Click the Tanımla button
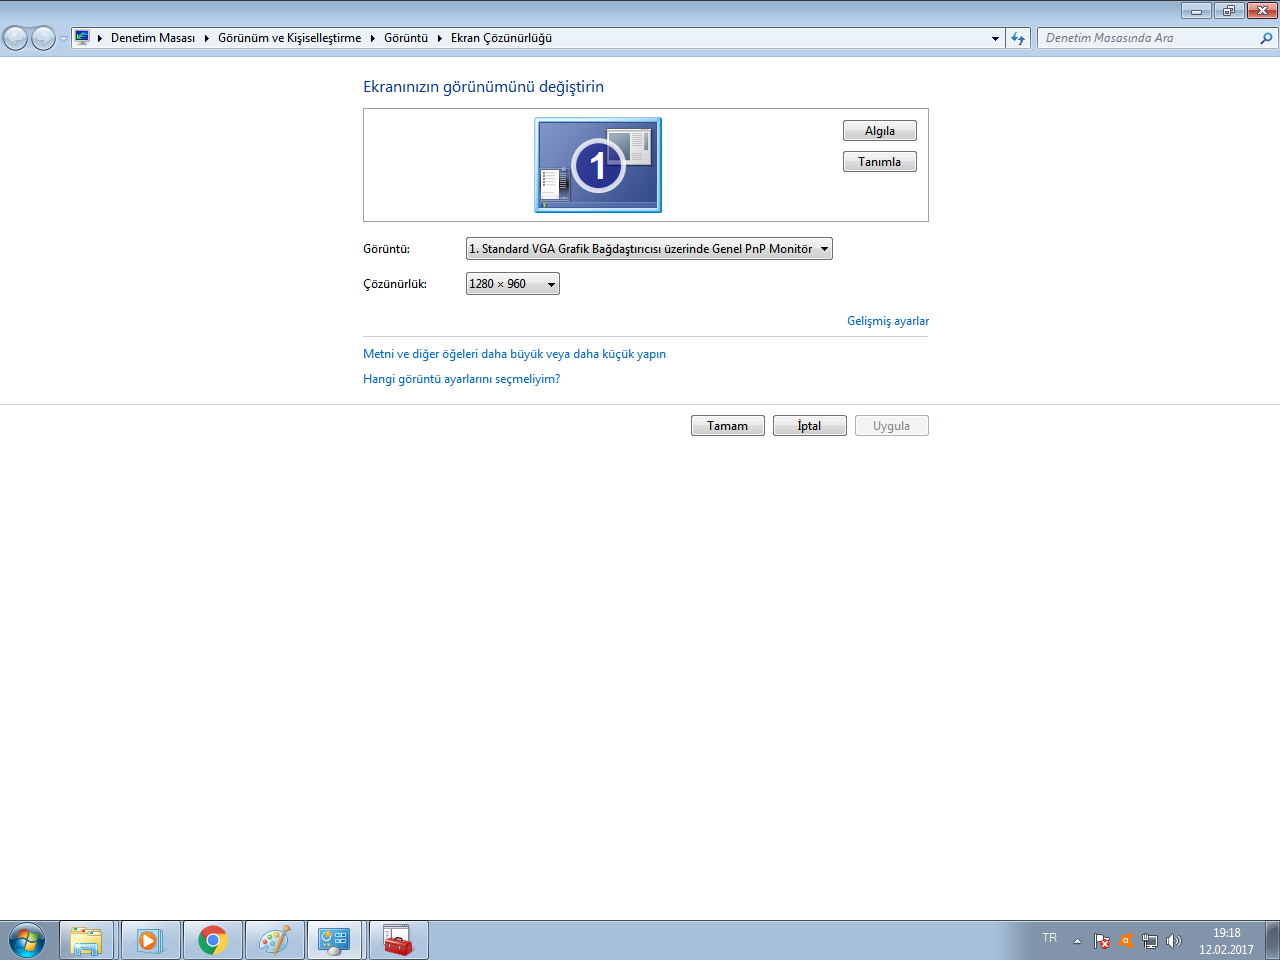Screen dimensions: 1280x960 tap(880, 162)
